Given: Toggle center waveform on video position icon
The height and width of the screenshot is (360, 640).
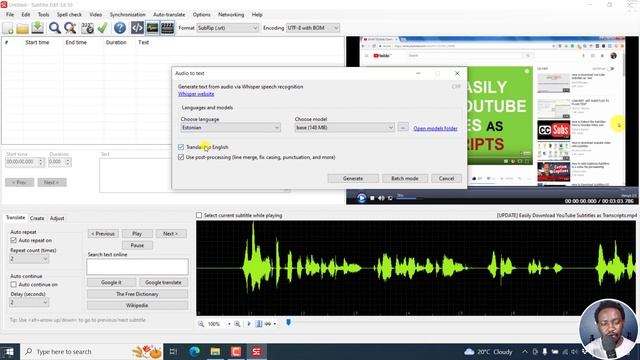Looking at the screenshot, I should coord(259,324).
